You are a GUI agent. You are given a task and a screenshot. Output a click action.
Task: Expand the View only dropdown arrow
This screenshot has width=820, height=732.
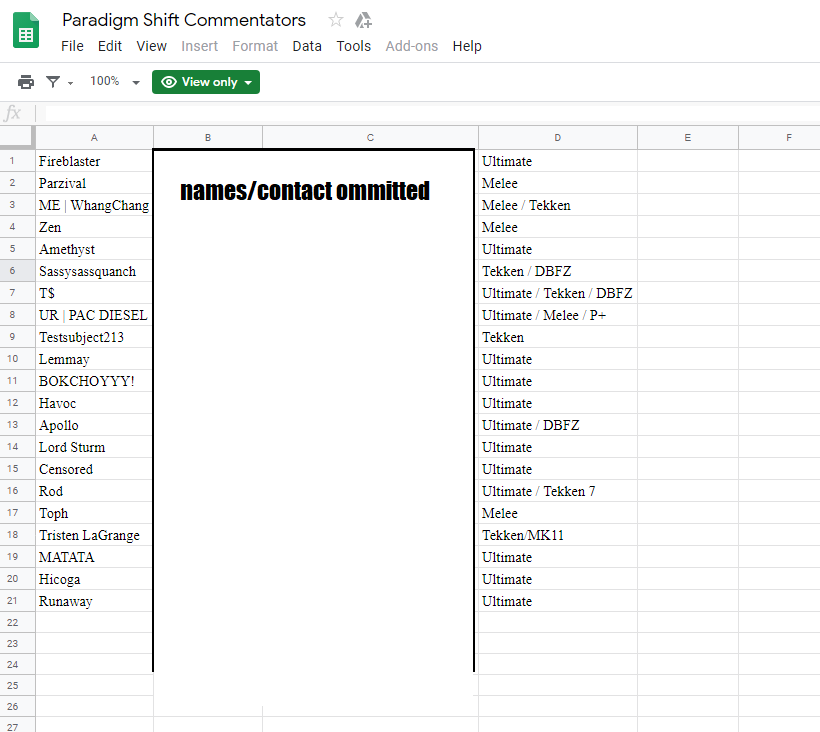[x=248, y=83]
